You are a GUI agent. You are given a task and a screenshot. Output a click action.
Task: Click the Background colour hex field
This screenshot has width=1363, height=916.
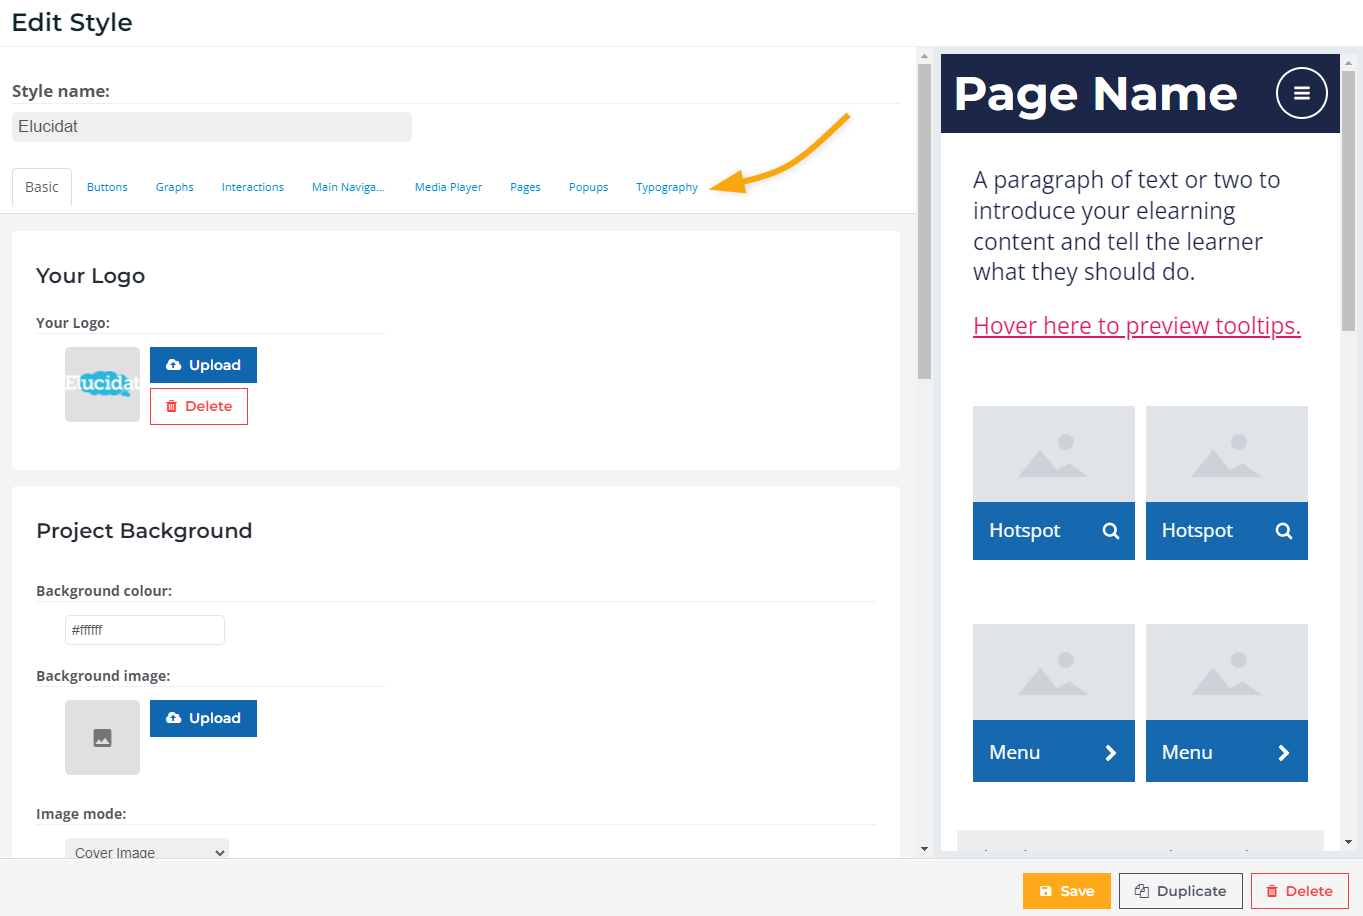point(145,630)
